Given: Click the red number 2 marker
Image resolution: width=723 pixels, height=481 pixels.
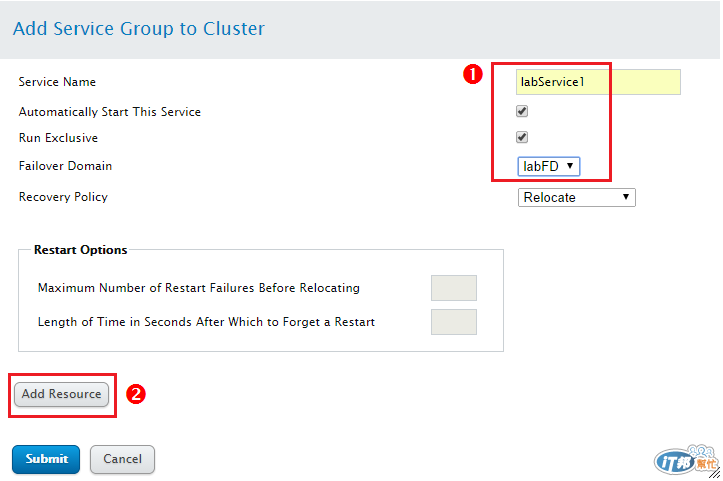Looking at the screenshot, I should tap(137, 394).
